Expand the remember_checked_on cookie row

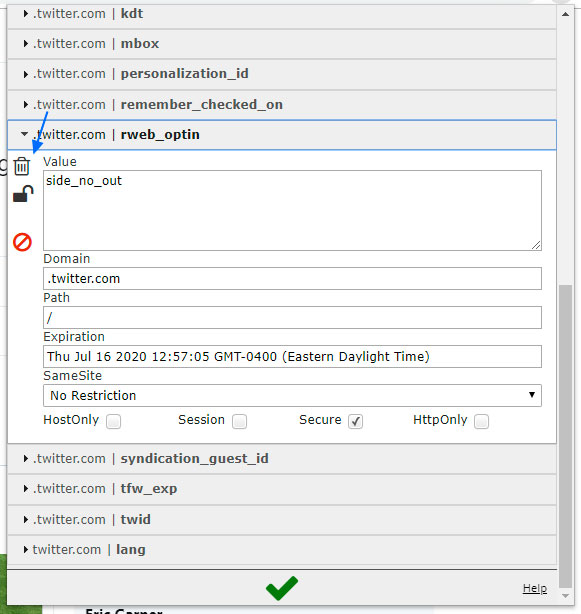[282, 105]
